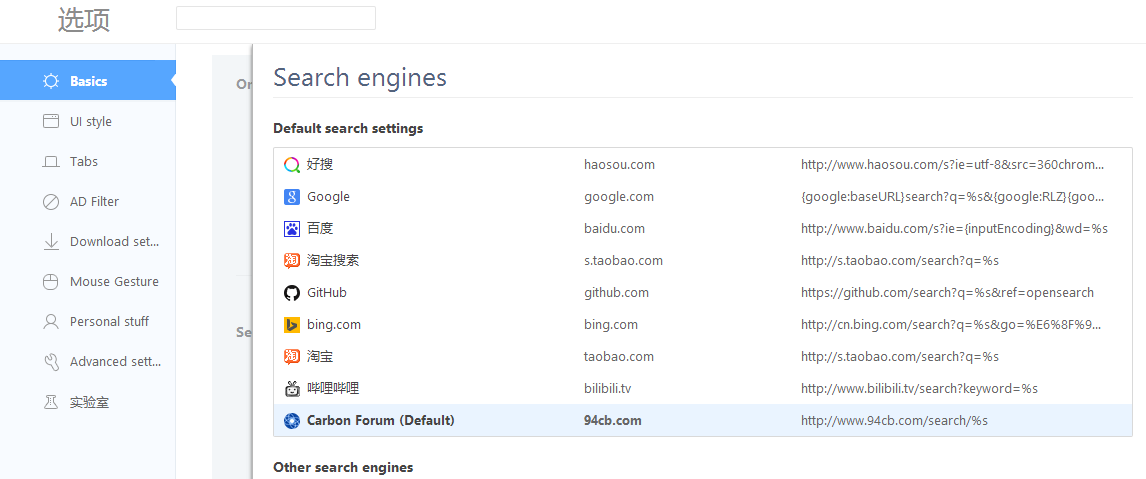This screenshot has width=1146, height=479.
Task: Click the taobao.com keyword cell
Action: point(619,357)
